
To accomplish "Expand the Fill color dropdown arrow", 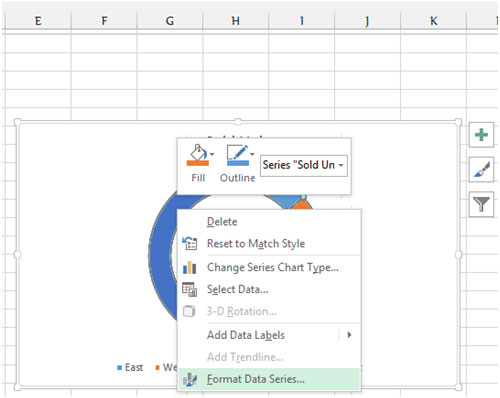I will click(212, 154).
